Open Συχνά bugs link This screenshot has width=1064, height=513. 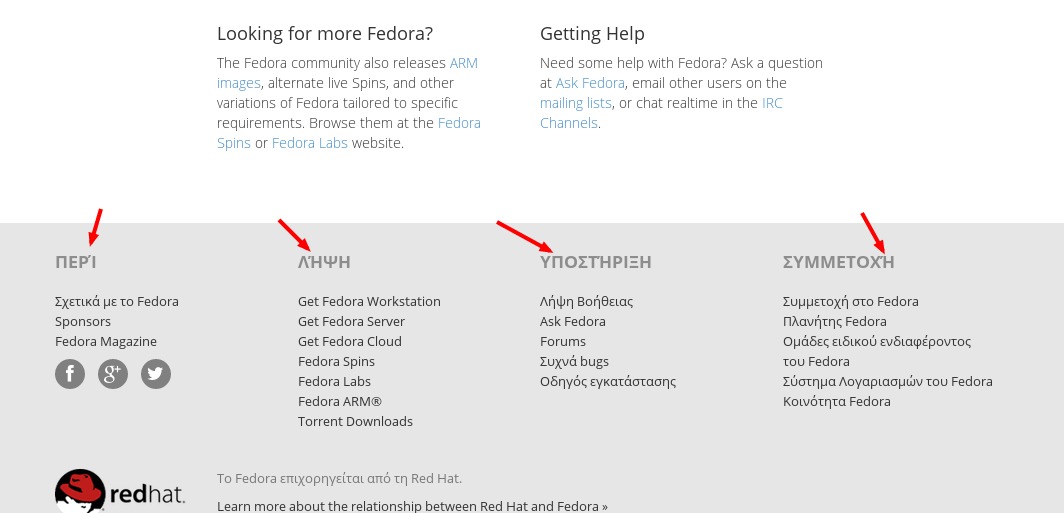tap(574, 362)
